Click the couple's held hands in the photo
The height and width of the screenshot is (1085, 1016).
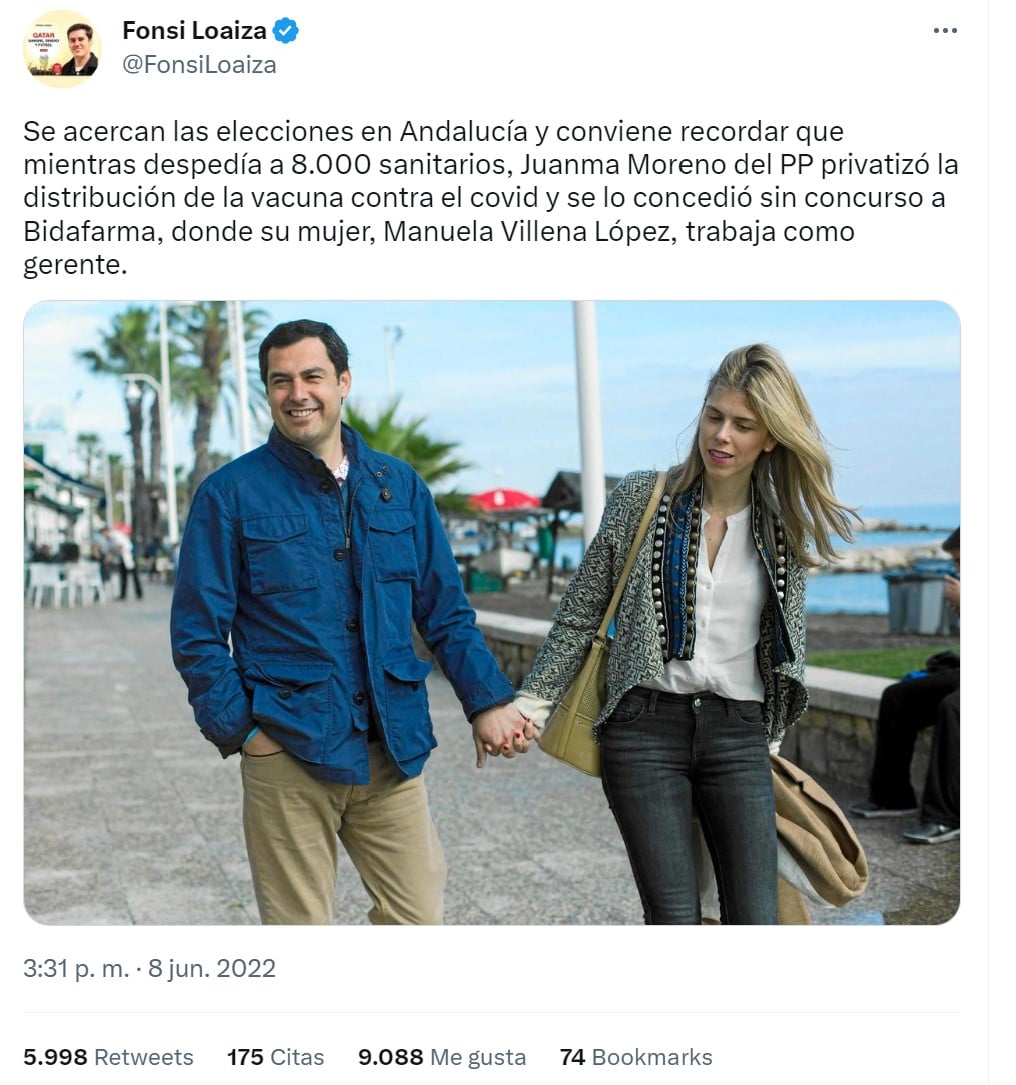click(503, 733)
